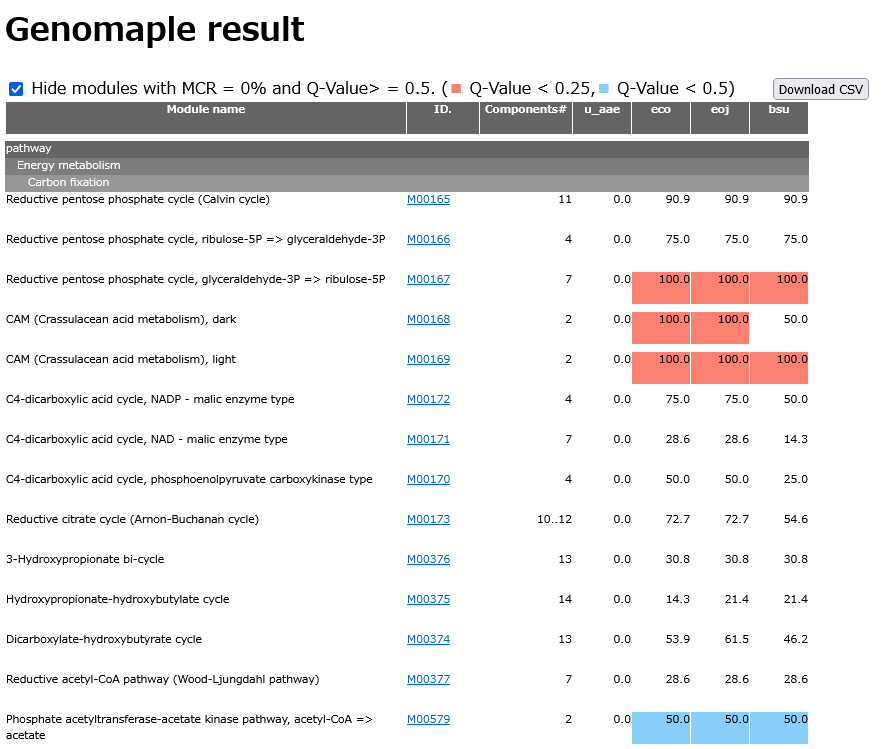
Task: Click the Module name column header
Action: pos(205,110)
